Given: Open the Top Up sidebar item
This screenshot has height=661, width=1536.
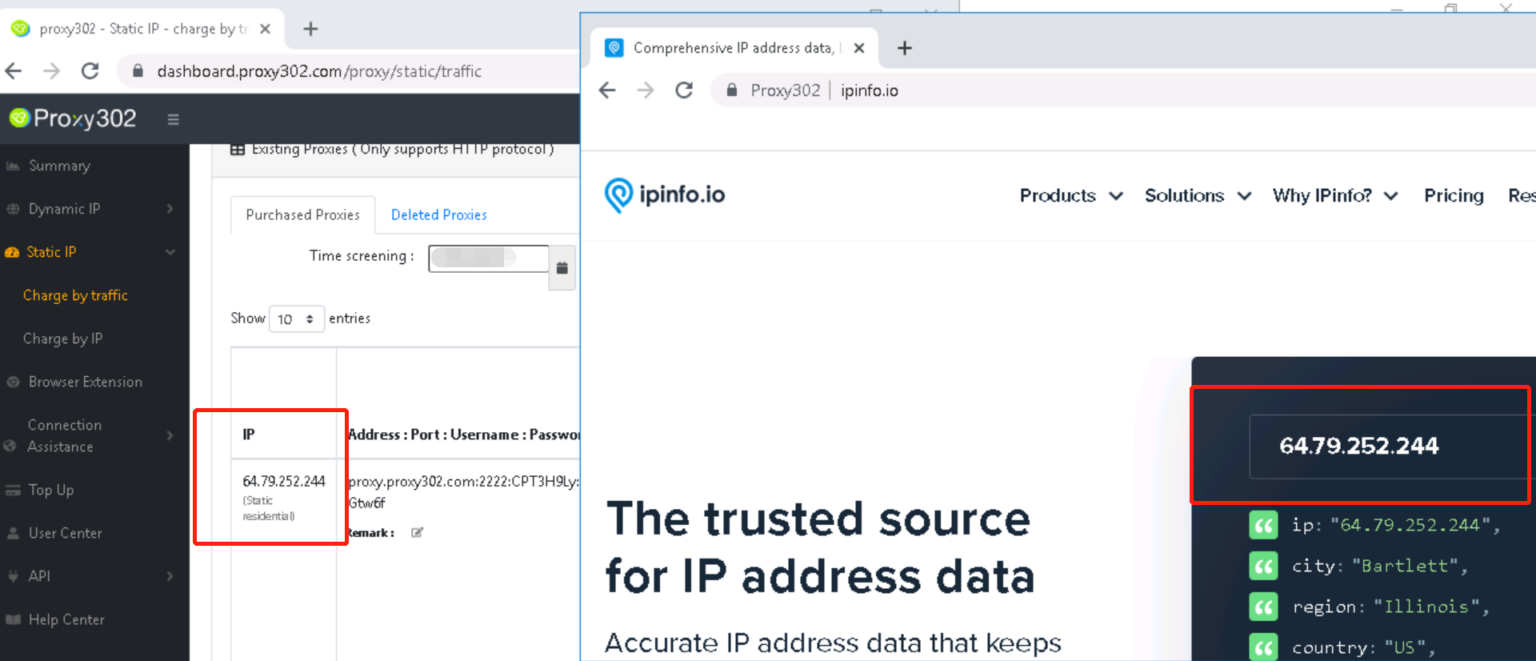Looking at the screenshot, I should click(x=51, y=490).
